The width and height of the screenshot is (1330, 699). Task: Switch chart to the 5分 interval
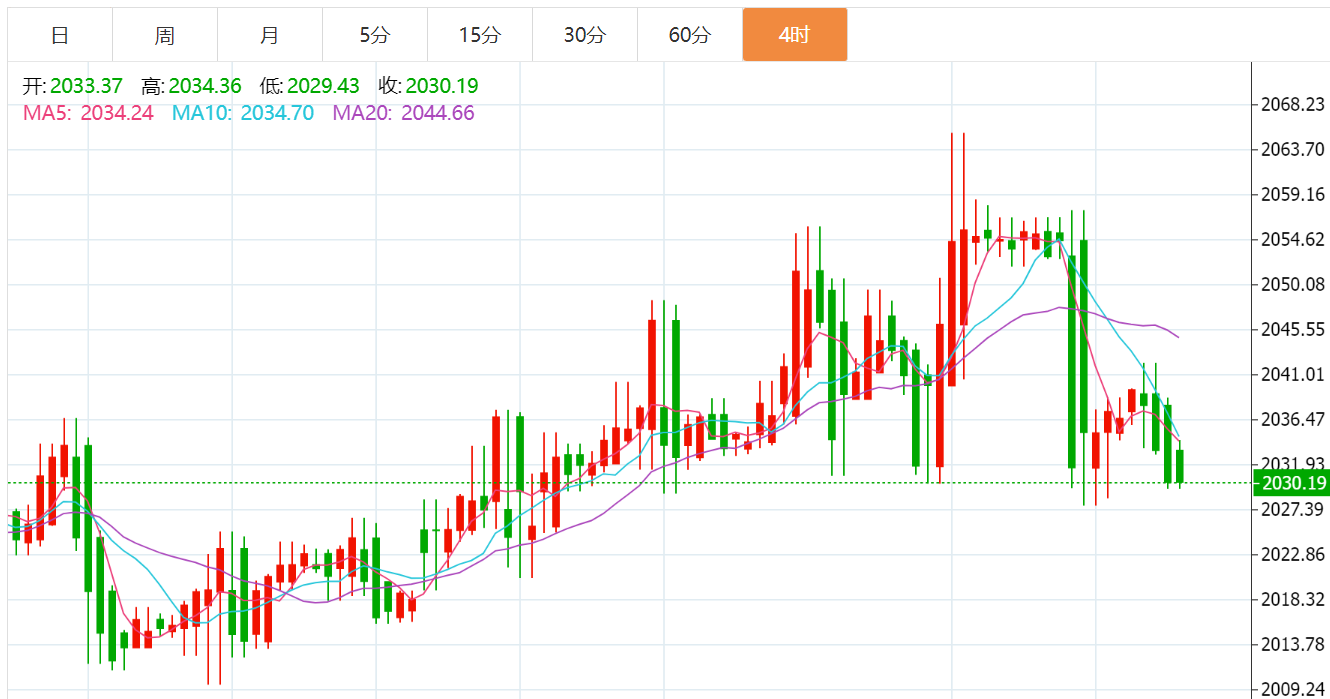375,35
